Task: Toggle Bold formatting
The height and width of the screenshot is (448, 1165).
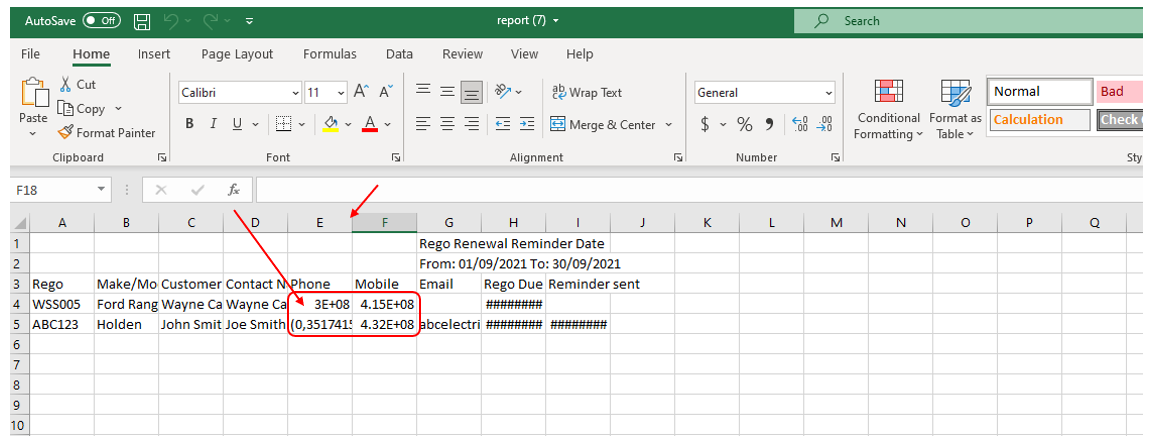Action: tap(189, 124)
